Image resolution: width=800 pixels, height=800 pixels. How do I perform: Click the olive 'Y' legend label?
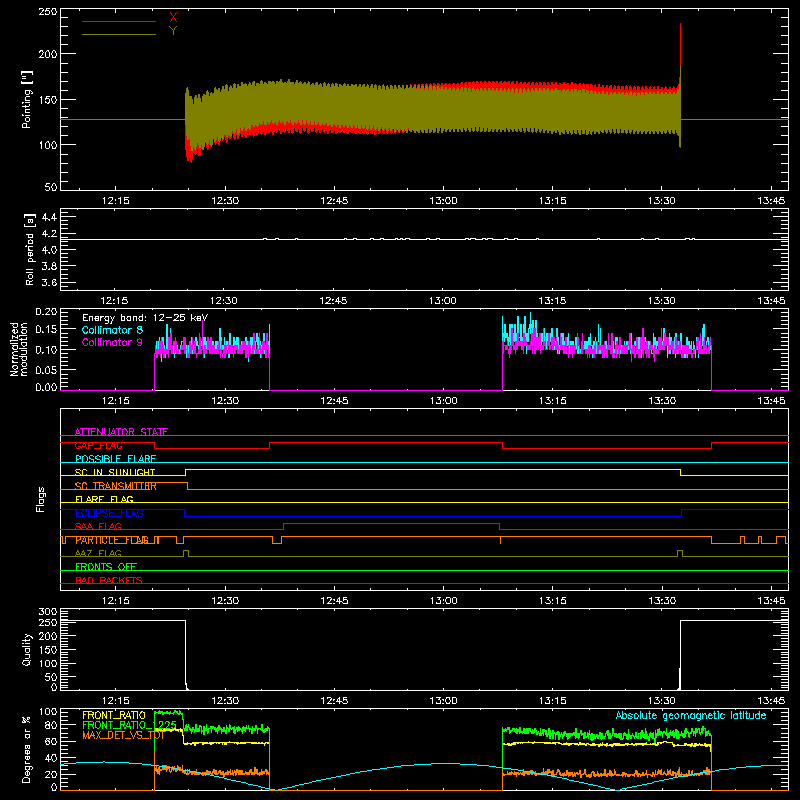pyautogui.click(x=173, y=31)
